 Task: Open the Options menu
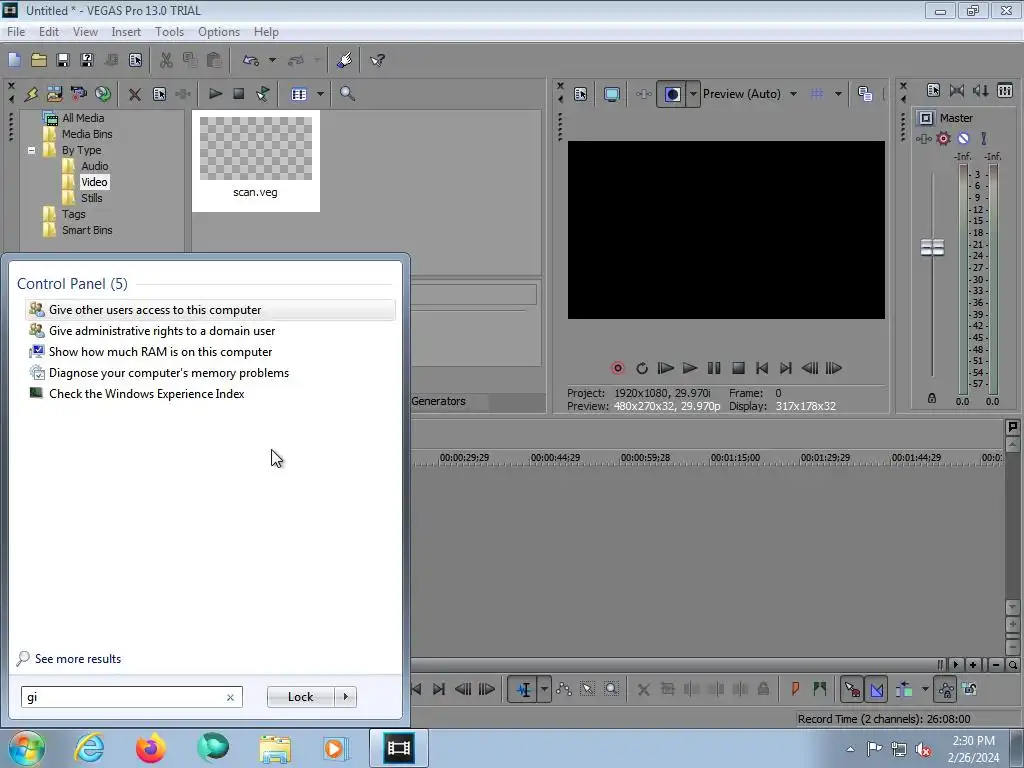click(x=219, y=31)
